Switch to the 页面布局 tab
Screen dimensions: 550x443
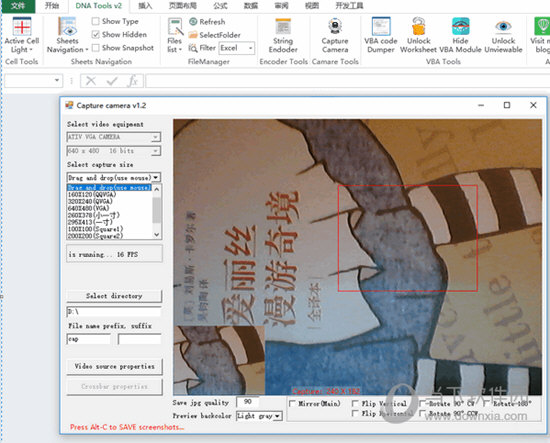[183, 6]
